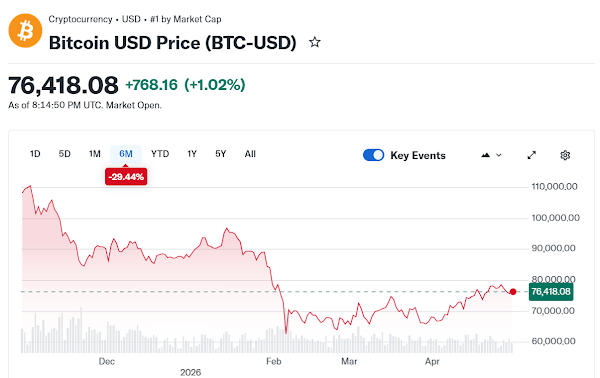Select the 6M range tab
Screen dimensions: 600x378
[126, 154]
